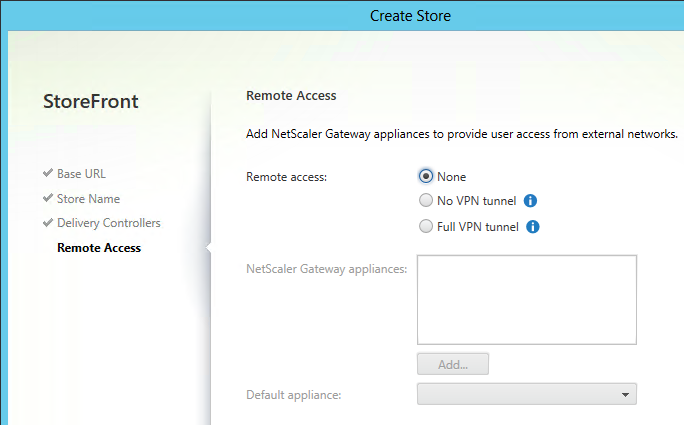Click the 'Add NetScaler Gateway appliances' description
The width and height of the screenshot is (684, 425).
(x=462, y=134)
